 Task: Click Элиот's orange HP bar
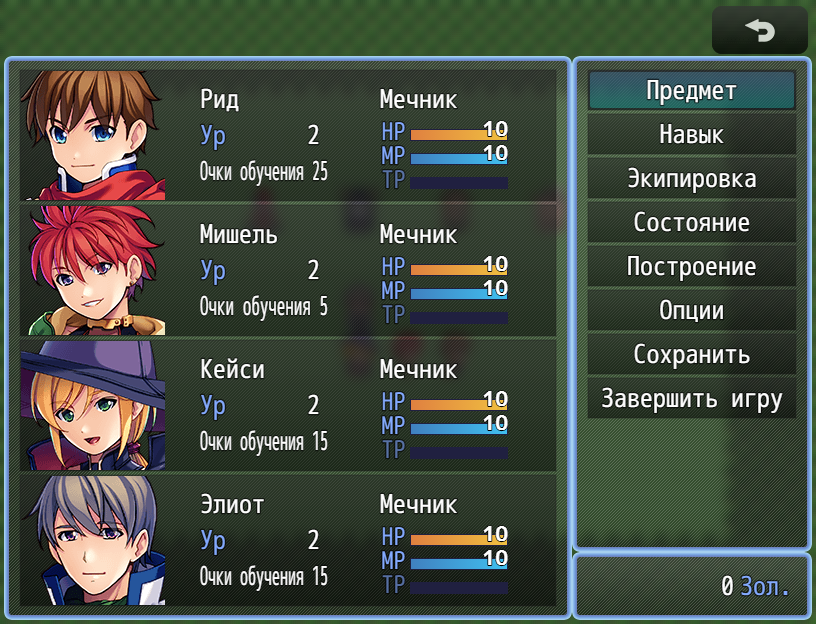point(458,540)
